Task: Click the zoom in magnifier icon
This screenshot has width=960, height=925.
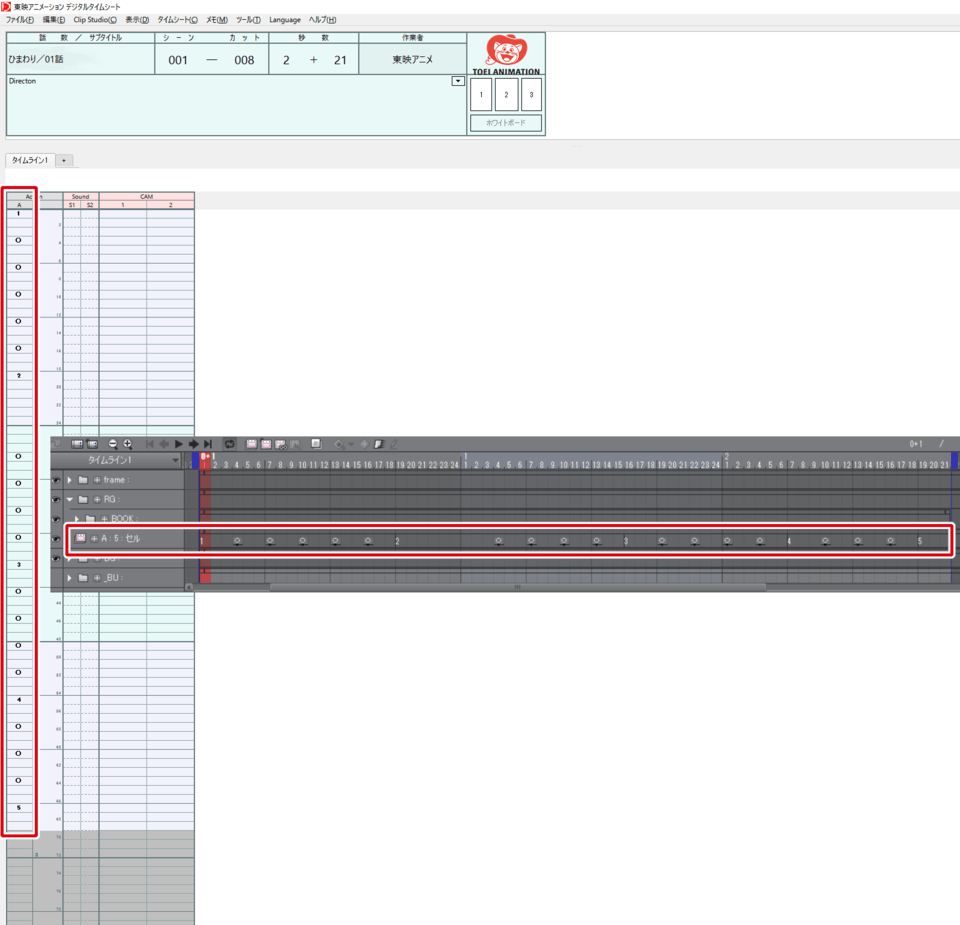Action: pyautogui.click(x=128, y=442)
